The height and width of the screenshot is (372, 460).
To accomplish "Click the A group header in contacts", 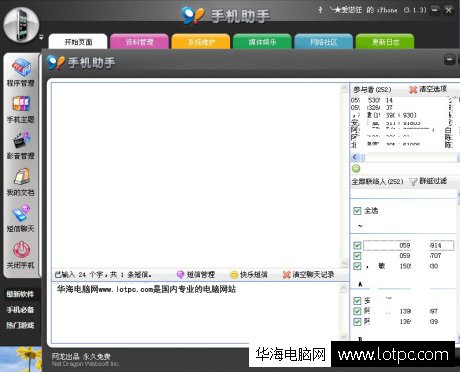I will point(360,284).
